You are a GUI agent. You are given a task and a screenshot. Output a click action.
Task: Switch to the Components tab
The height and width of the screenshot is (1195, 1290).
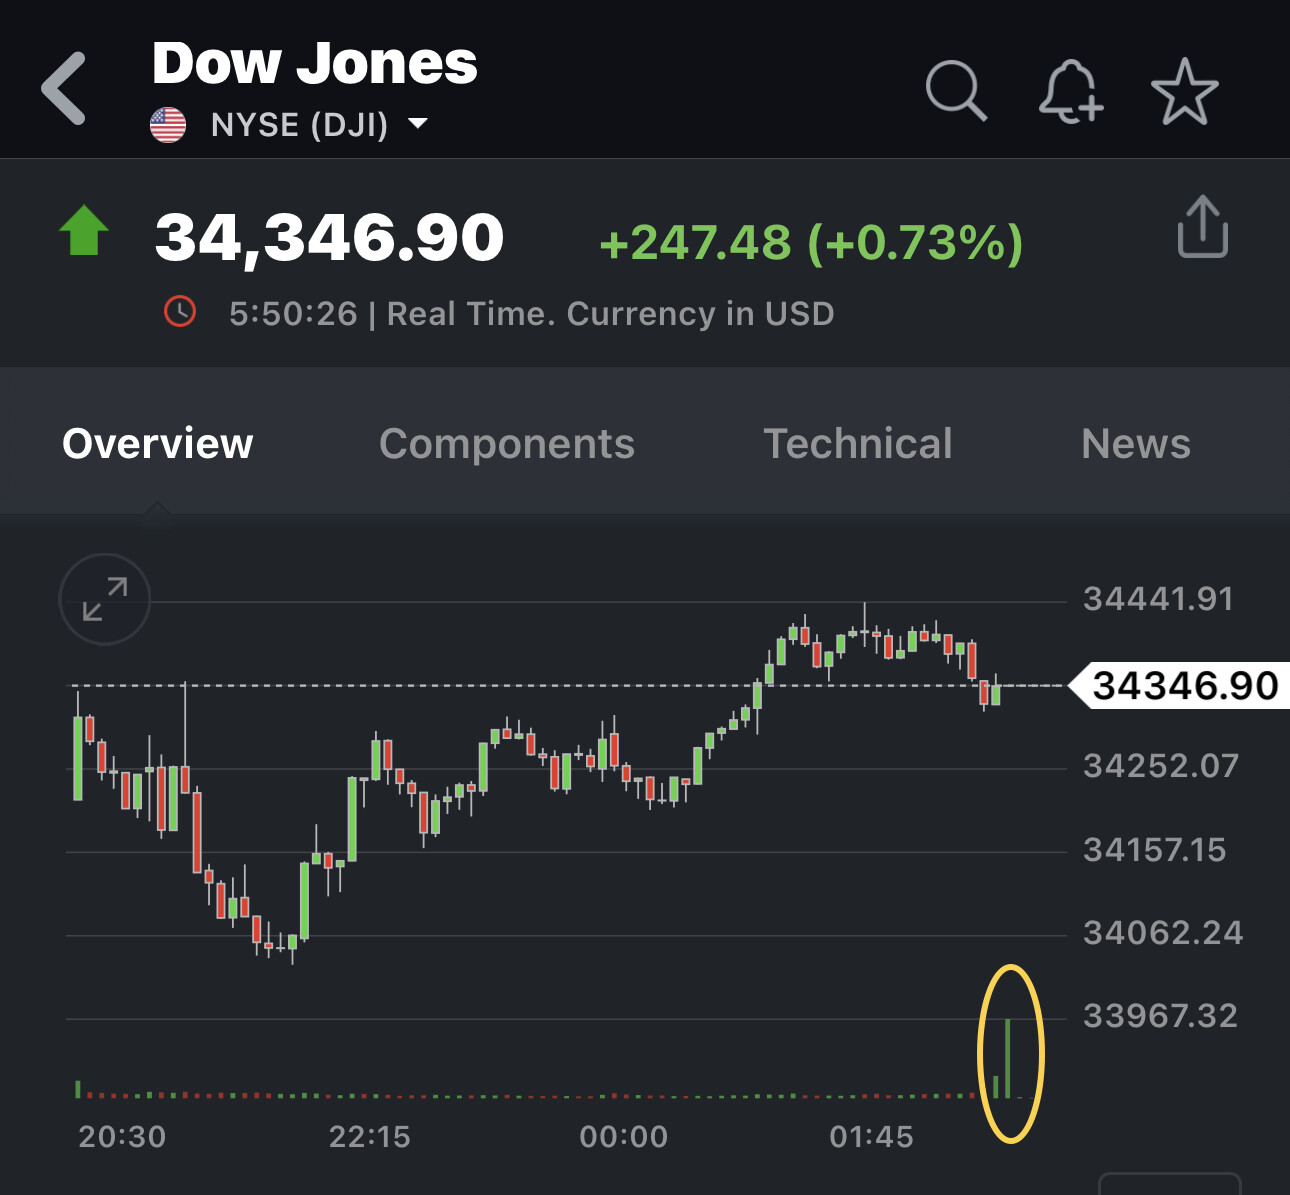pos(507,444)
